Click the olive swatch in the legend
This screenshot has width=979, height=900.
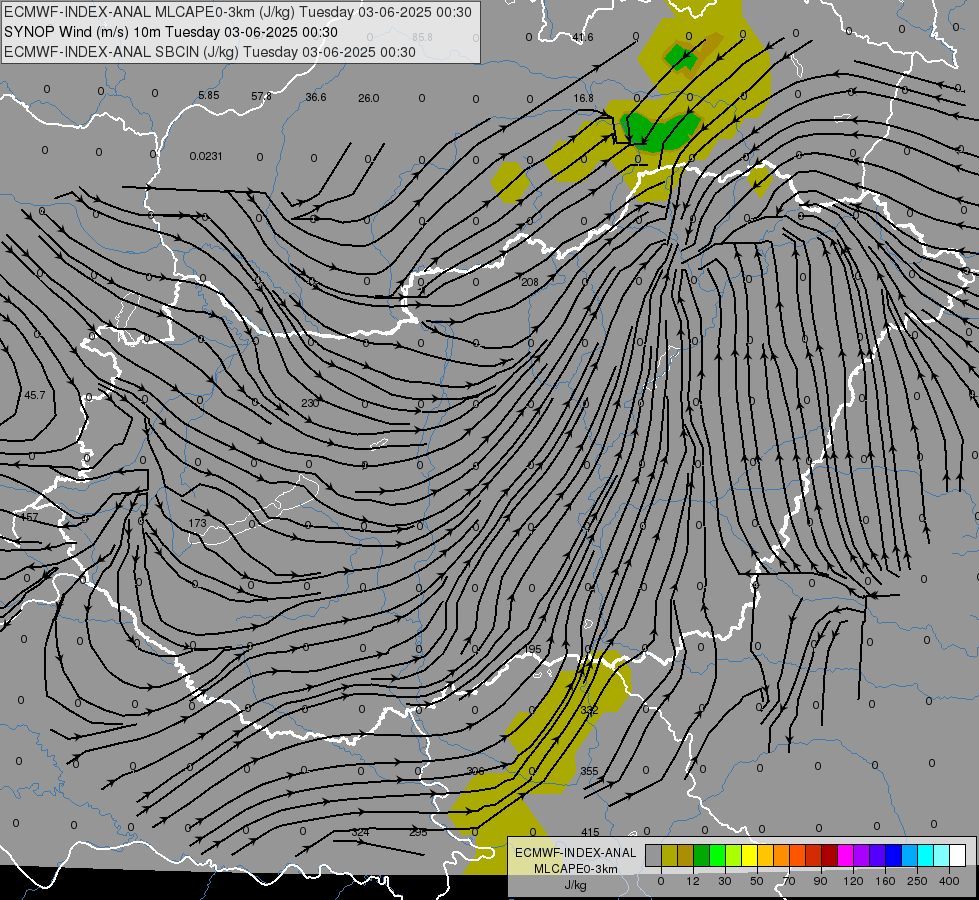[x=669, y=856]
